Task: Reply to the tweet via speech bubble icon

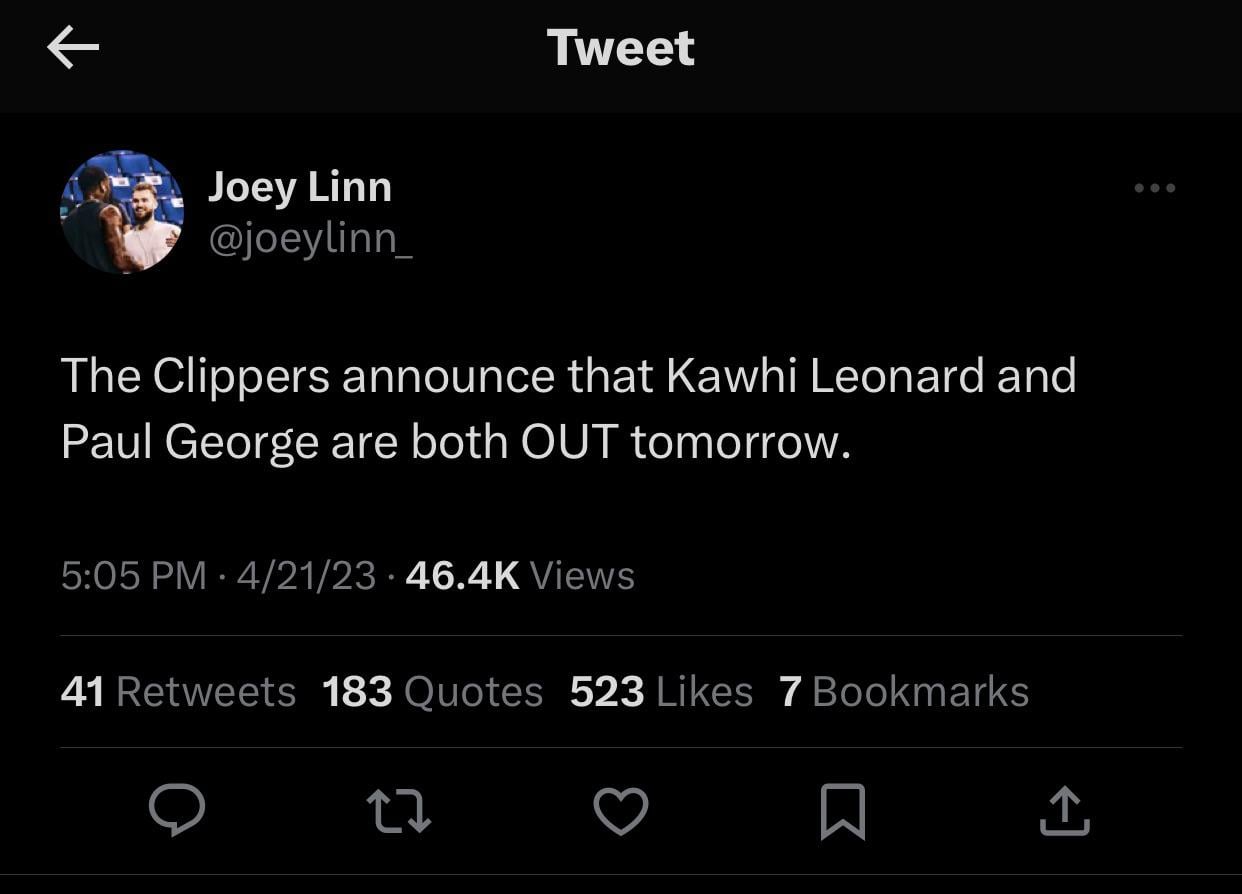Action: coord(177,809)
